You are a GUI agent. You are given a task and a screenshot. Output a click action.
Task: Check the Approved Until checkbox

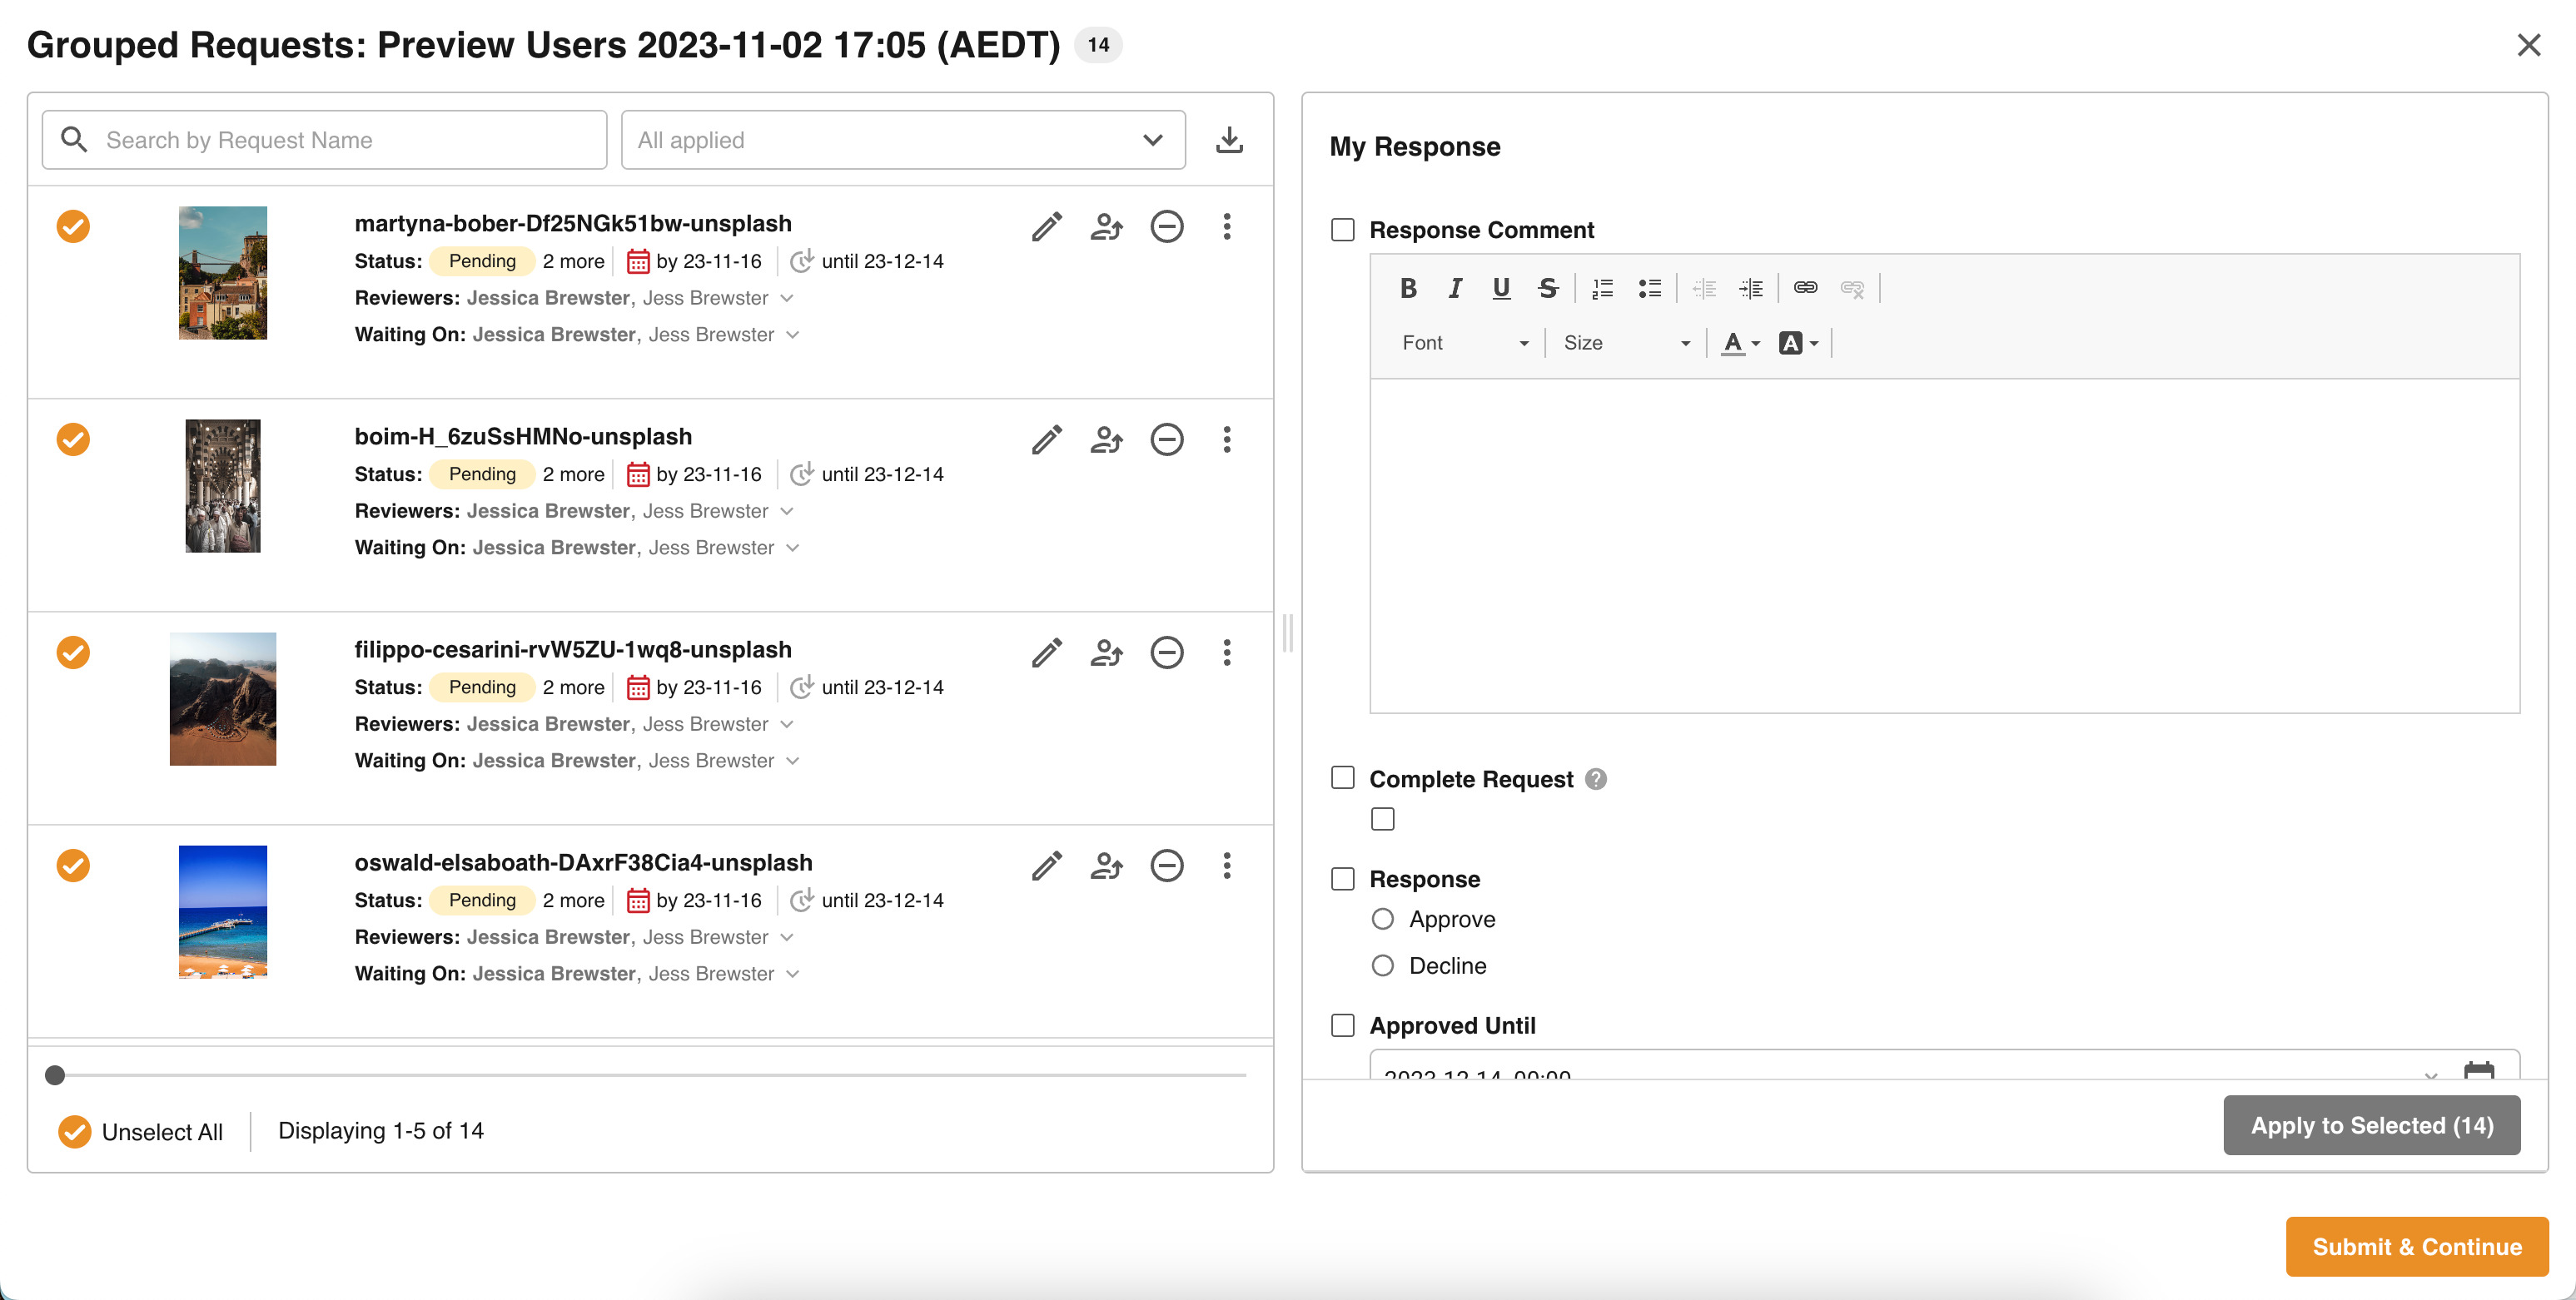pos(1343,1025)
